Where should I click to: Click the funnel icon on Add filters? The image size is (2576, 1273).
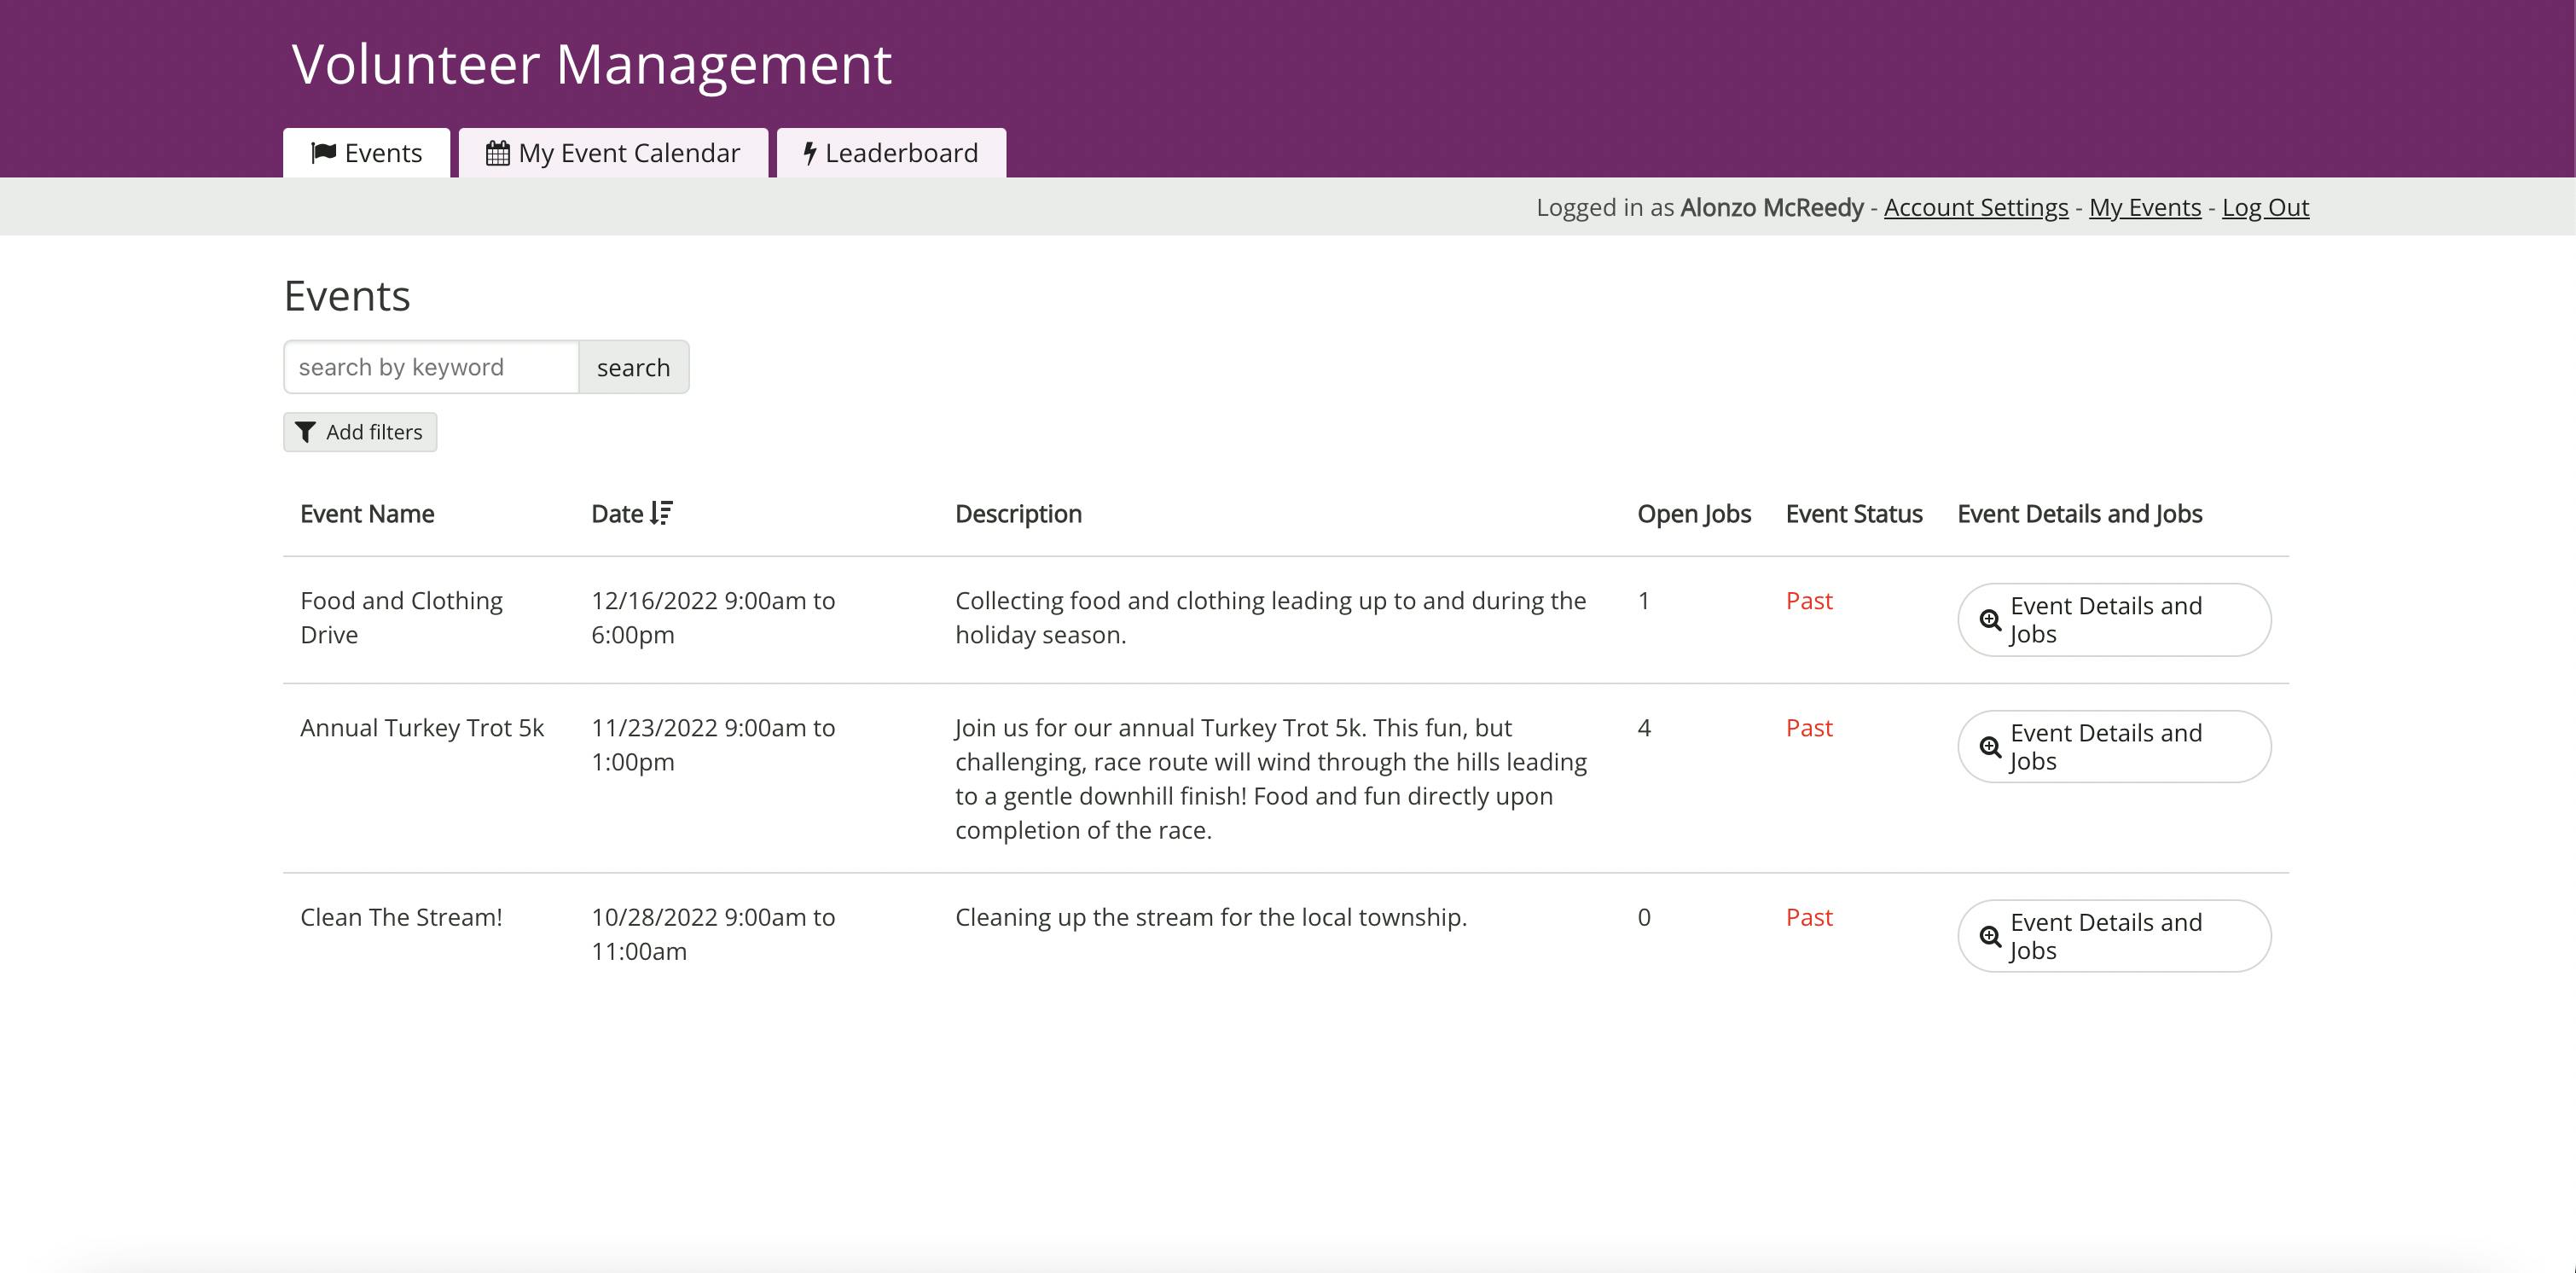point(307,431)
